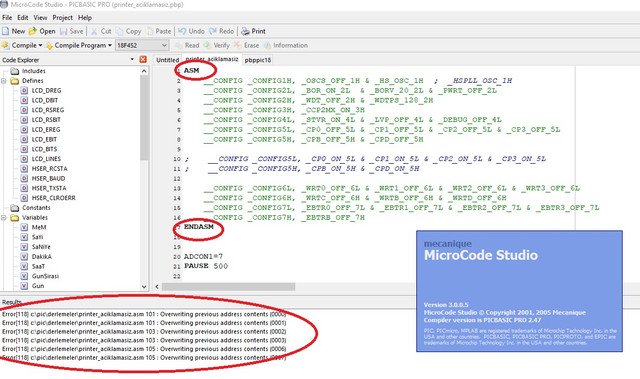Click the editor horizontal scrollbar thumb
This screenshot has height=379, width=640.
pos(228,287)
